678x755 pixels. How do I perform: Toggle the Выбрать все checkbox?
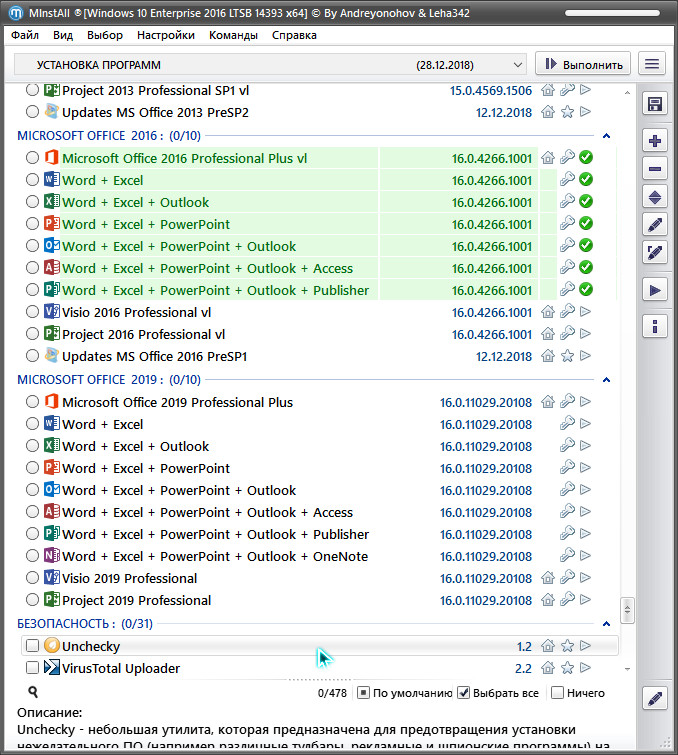(464, 693)
